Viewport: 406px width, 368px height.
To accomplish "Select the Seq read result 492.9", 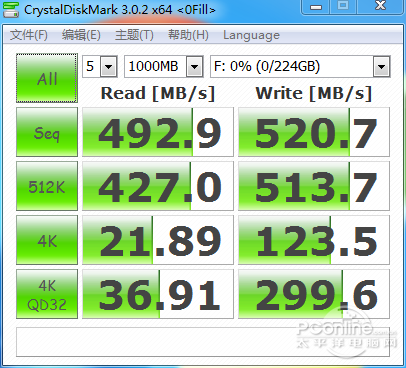I will point(158,132).
